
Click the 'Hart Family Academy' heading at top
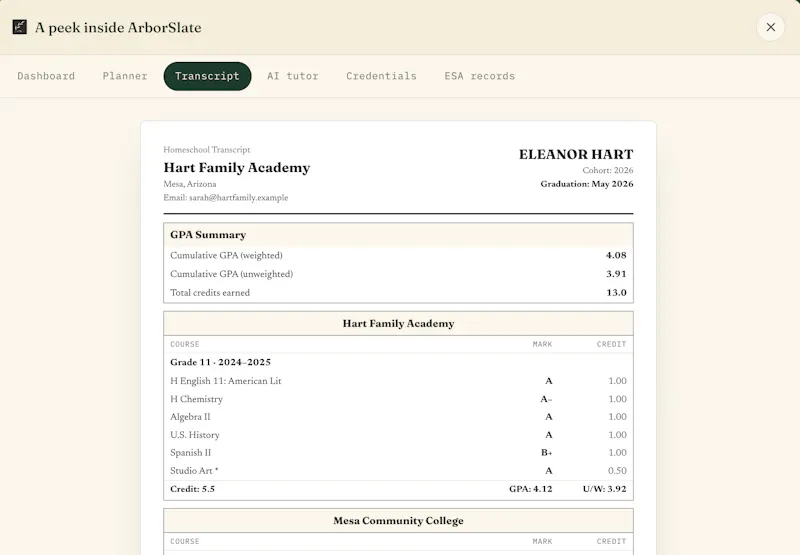(237, 167)
